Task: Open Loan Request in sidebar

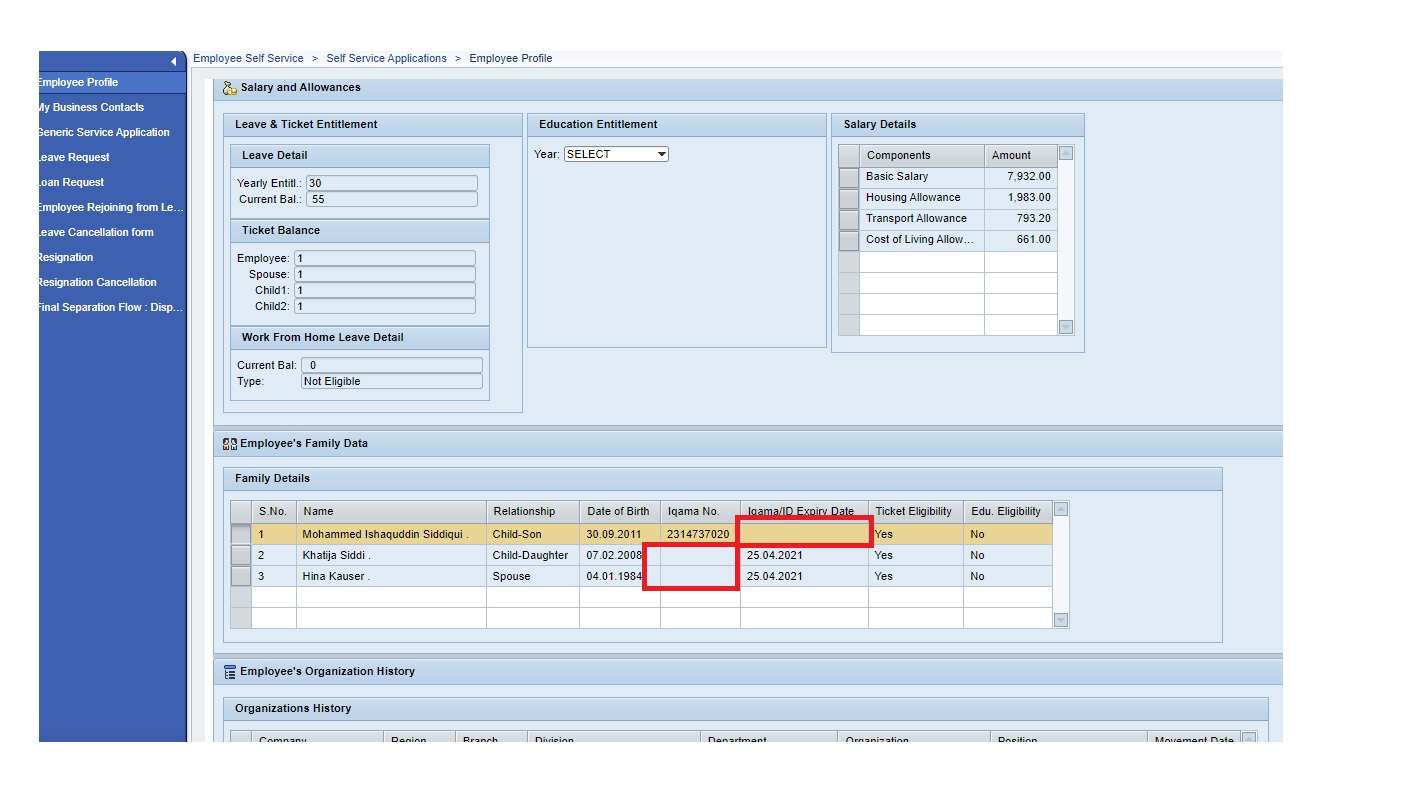Action: 71,182
